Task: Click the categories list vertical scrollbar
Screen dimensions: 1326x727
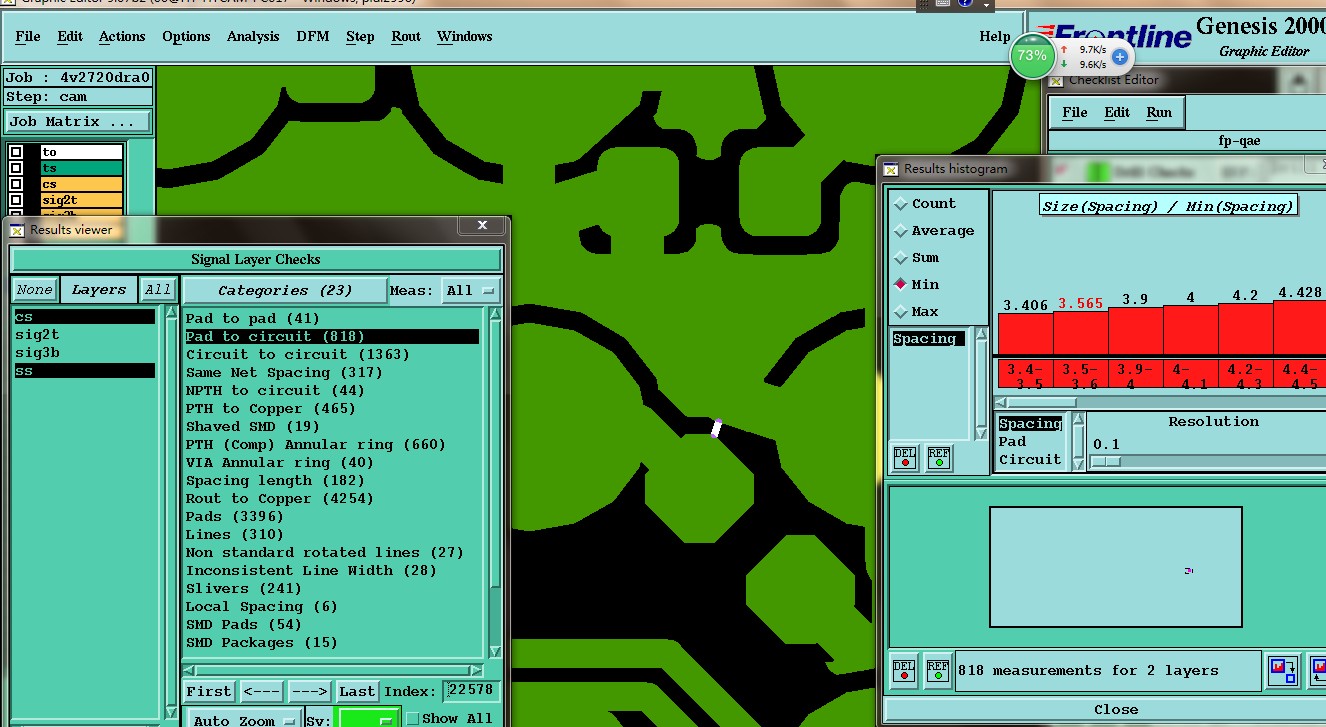Action: click(x=495, y=485)
